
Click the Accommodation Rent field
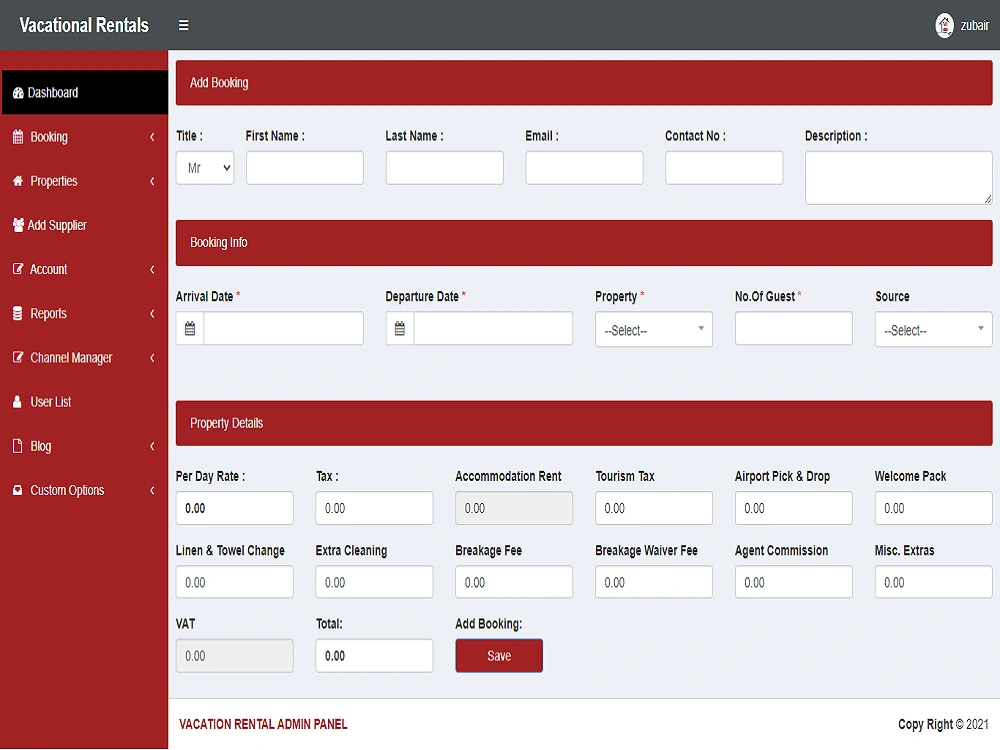point(514,508)
